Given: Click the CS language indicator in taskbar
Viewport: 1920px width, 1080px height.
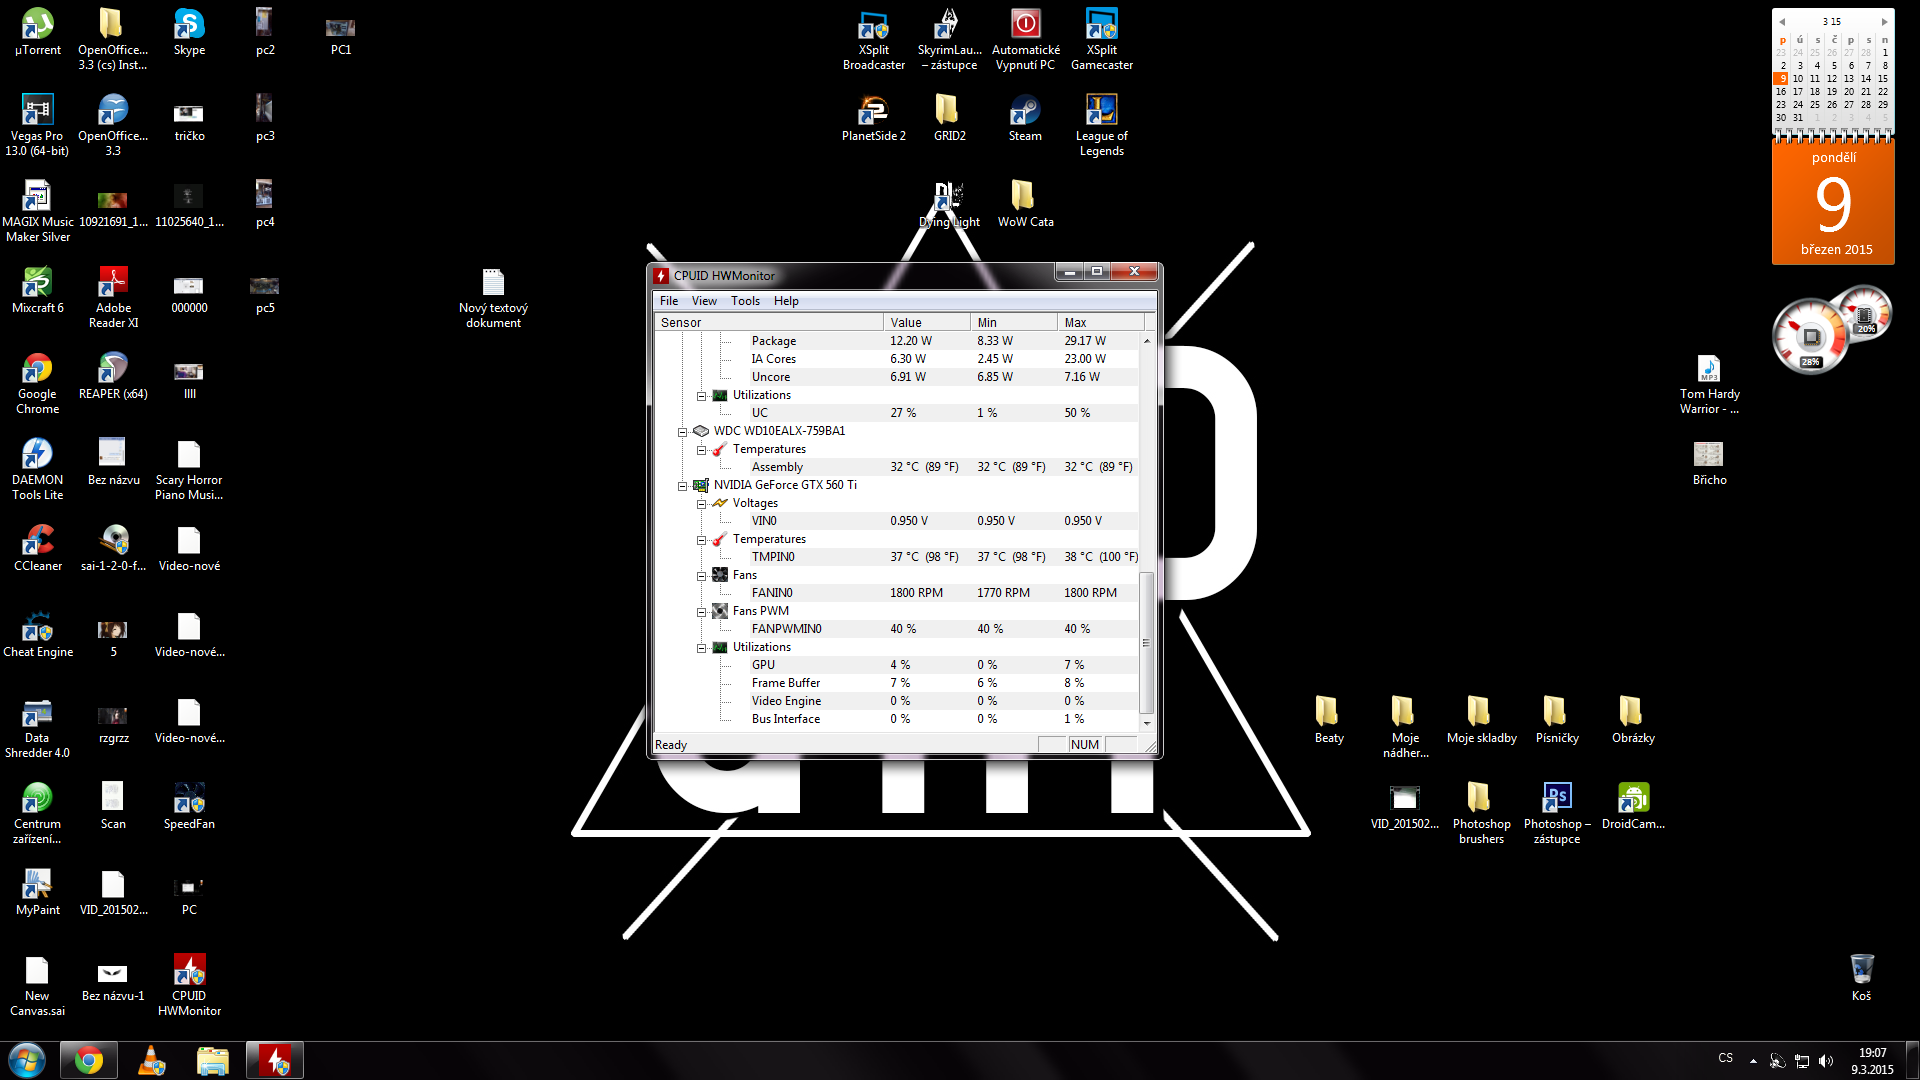Looking at the screenshot, I should pos(1725,1057).
